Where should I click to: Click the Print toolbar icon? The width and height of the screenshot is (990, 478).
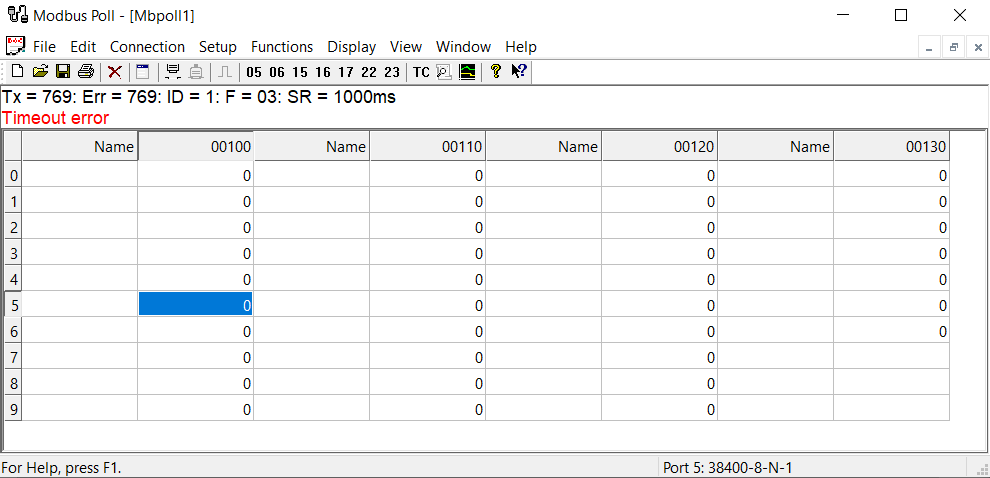click(86, 72)
